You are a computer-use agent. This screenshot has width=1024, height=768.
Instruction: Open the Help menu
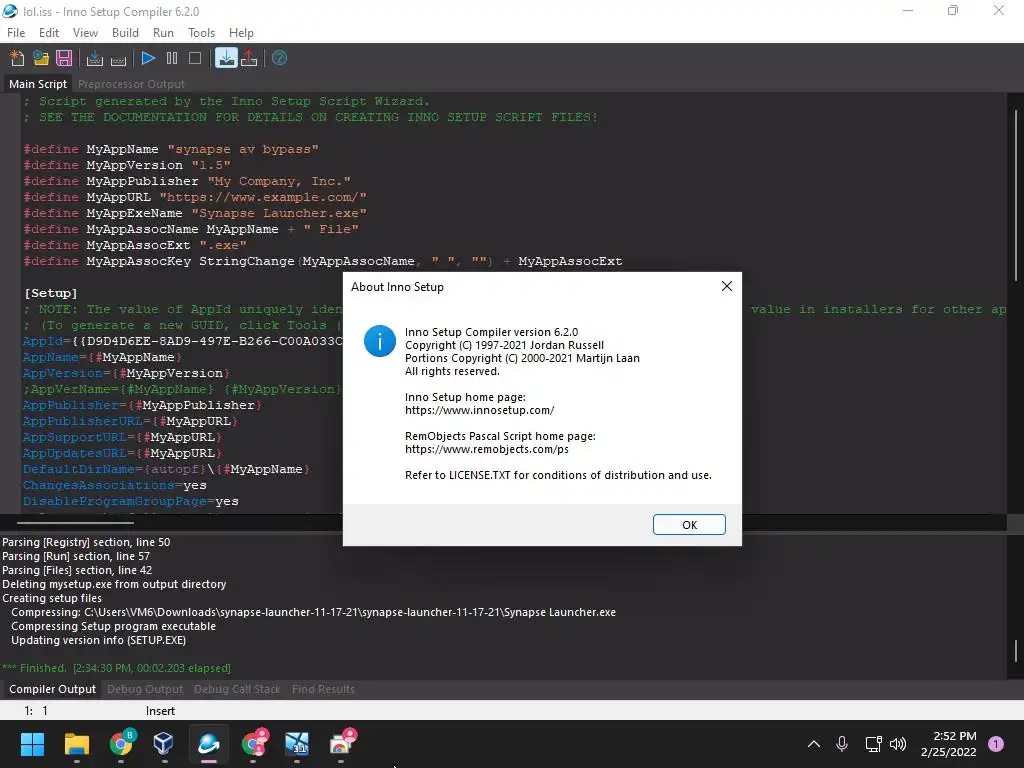(x=241, y=33)
